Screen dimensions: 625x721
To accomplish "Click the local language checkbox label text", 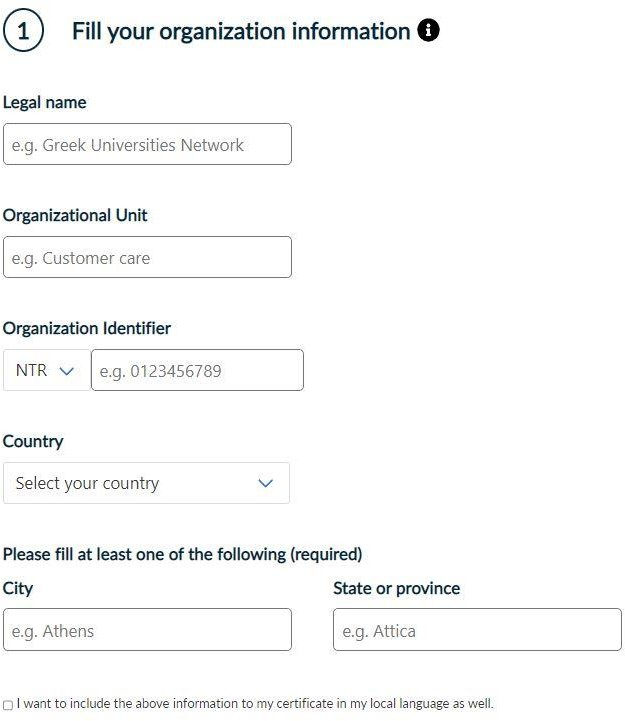I will coord(255,704).
